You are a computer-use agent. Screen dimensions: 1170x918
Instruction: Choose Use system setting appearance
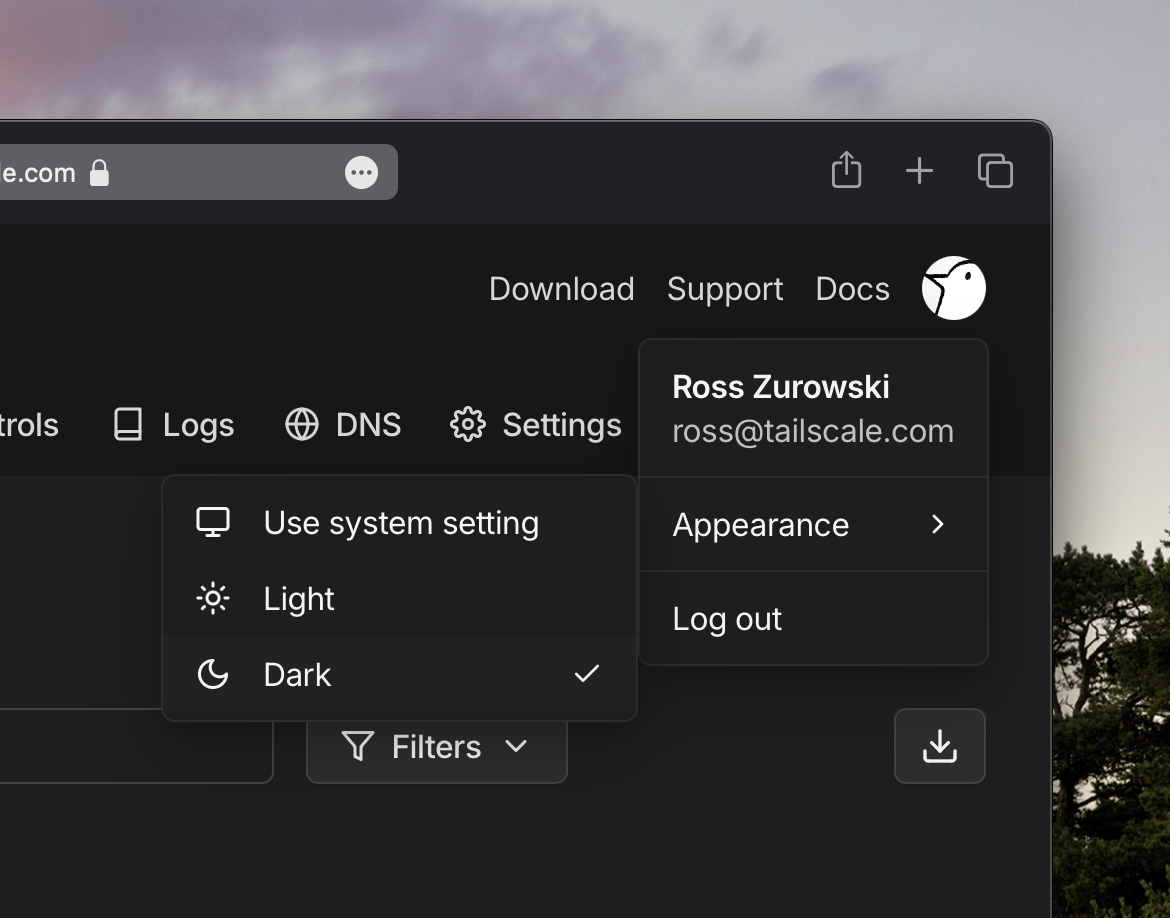click(x=399, y=523)
